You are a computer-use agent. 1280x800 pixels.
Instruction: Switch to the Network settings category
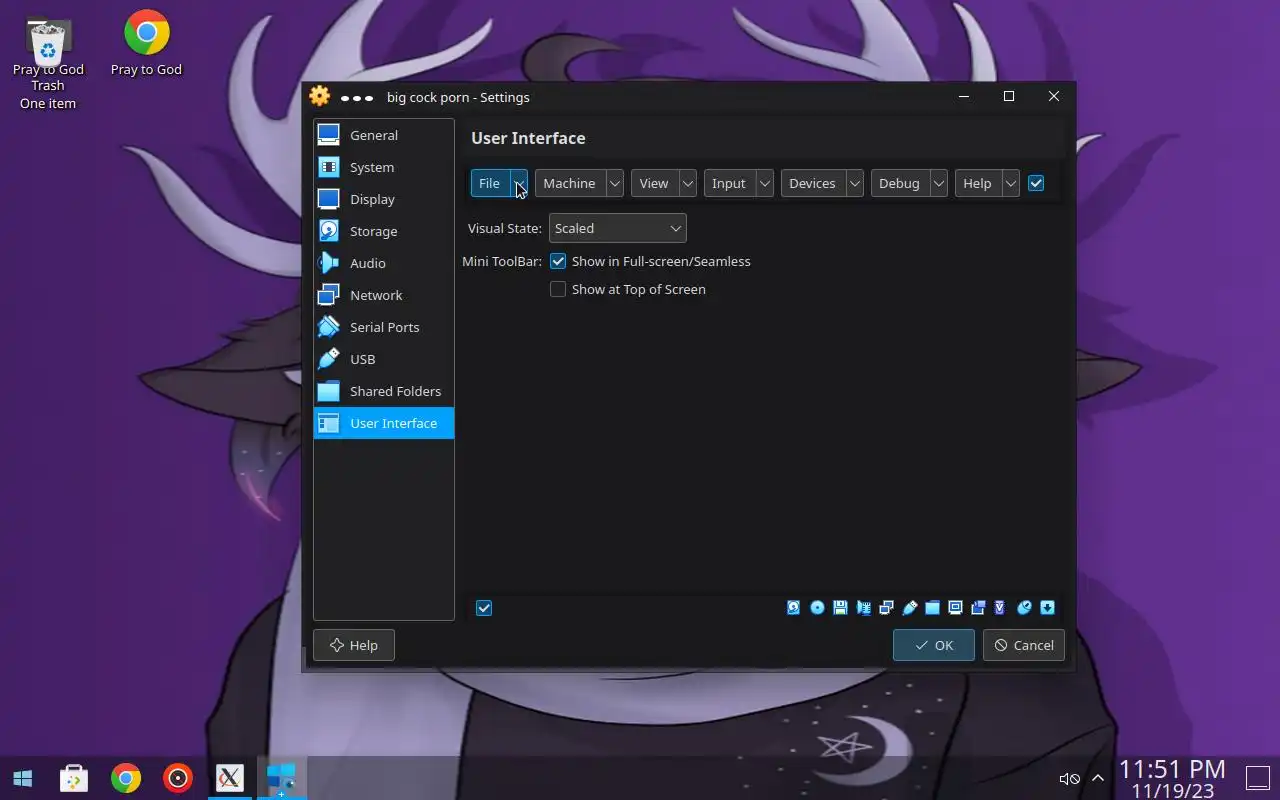click(x=384, y=295)
